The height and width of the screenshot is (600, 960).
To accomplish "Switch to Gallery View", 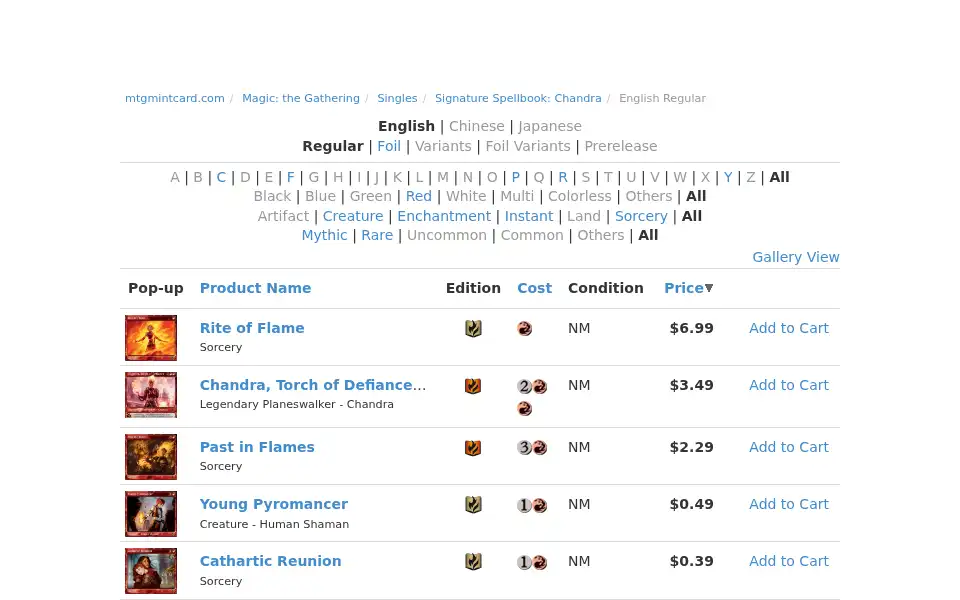I will (x=796, y=257).
